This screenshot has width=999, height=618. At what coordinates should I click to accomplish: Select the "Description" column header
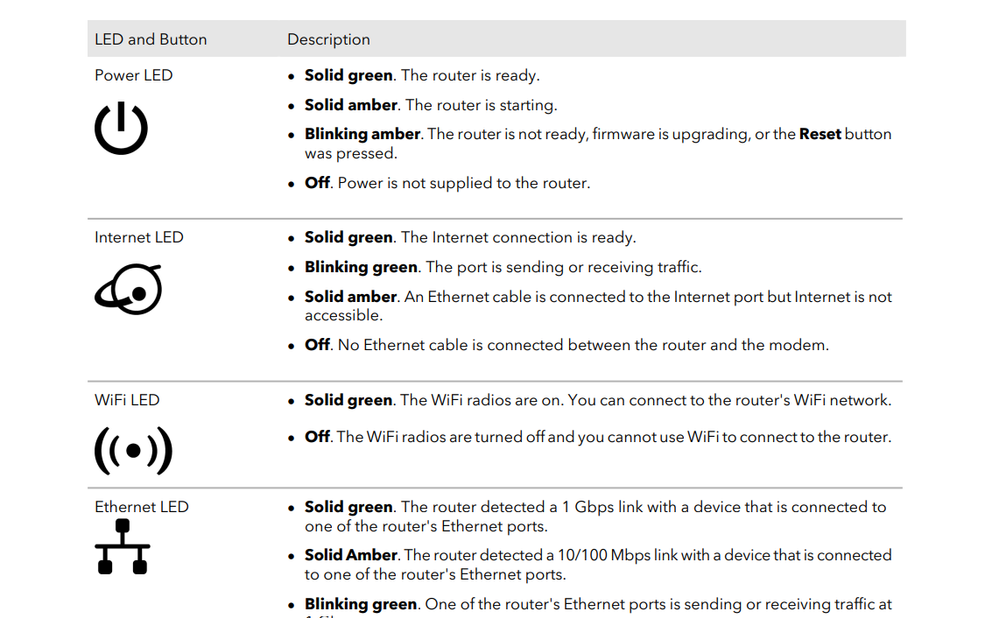(x=329, y=40)
